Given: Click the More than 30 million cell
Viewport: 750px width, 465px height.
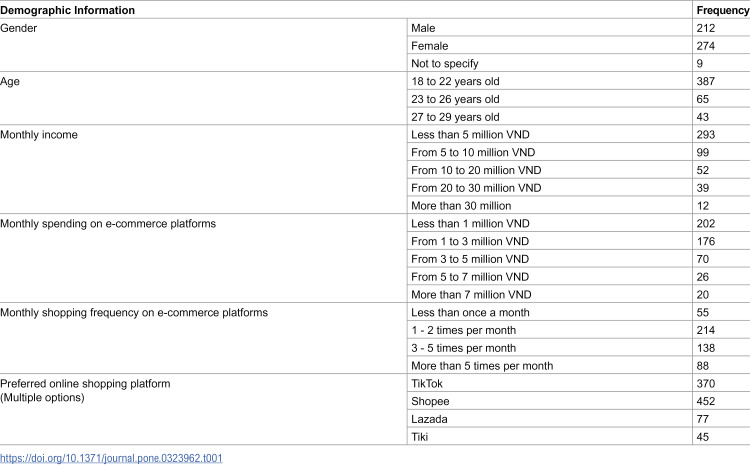Looking at the screenshot, I should click(461, 205).
